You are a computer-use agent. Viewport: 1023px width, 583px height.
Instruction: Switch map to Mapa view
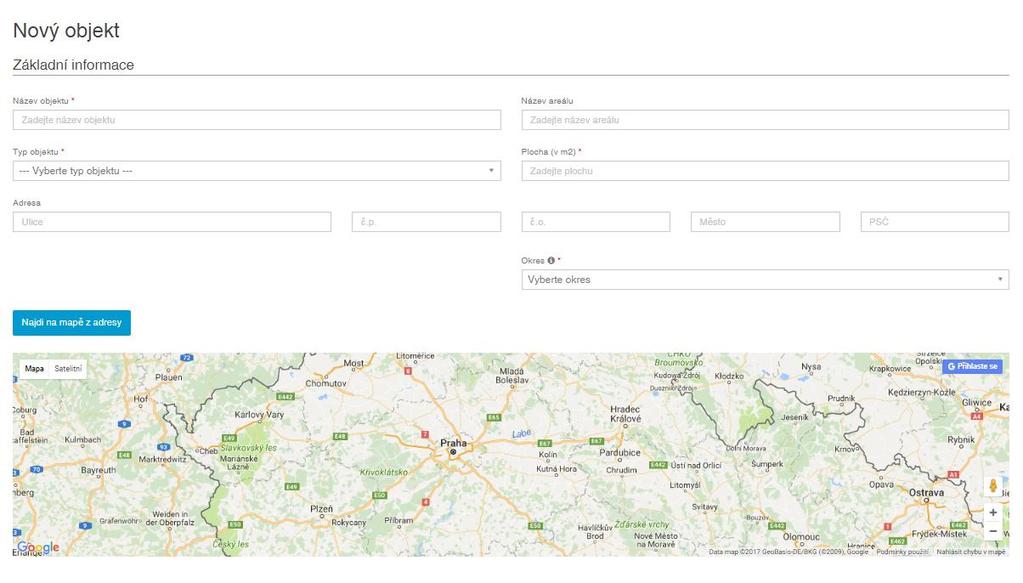click(x=35, y=369)
